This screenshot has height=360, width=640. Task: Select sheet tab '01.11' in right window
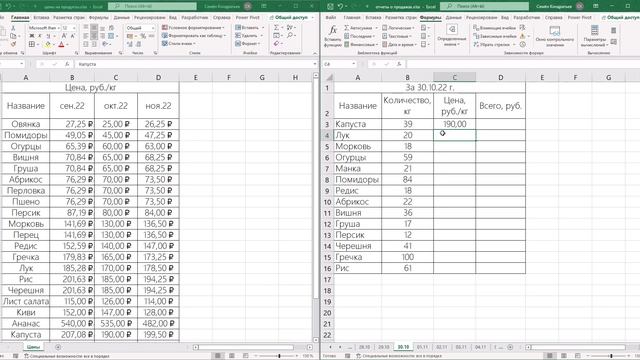[422, 347]
